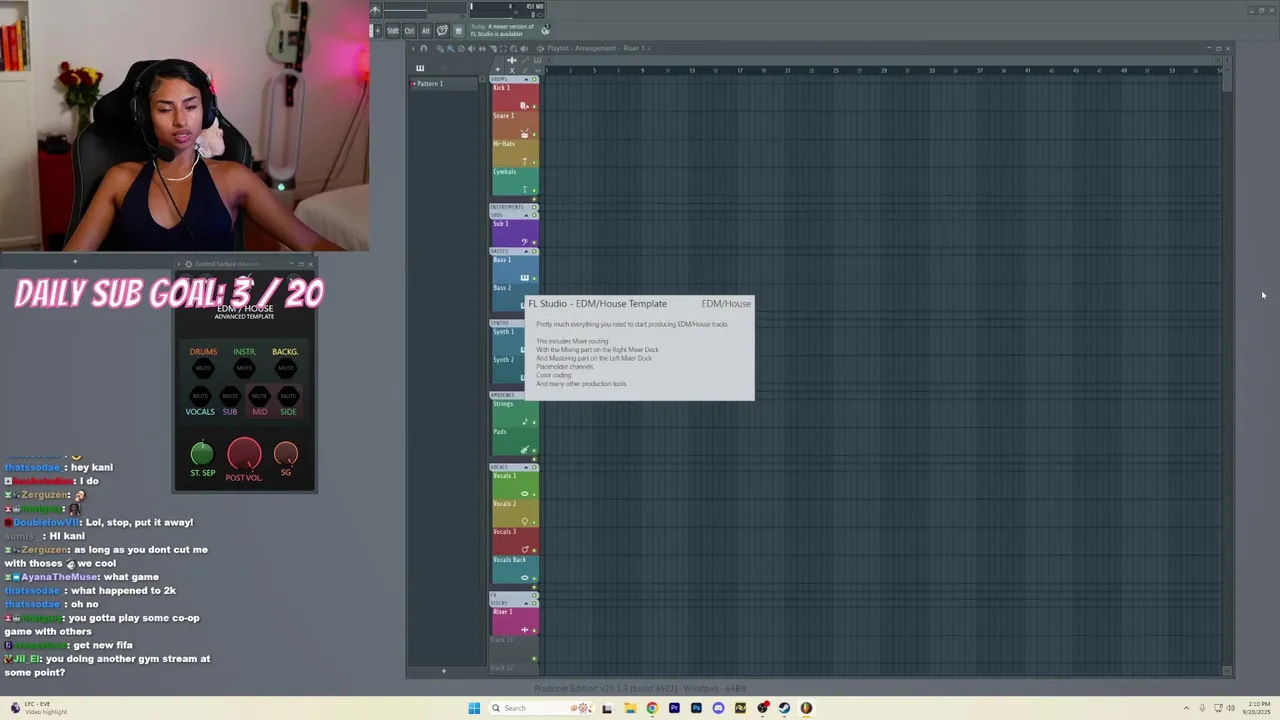
Task: Click the orange SG knob
Action: tap(285, 455)
